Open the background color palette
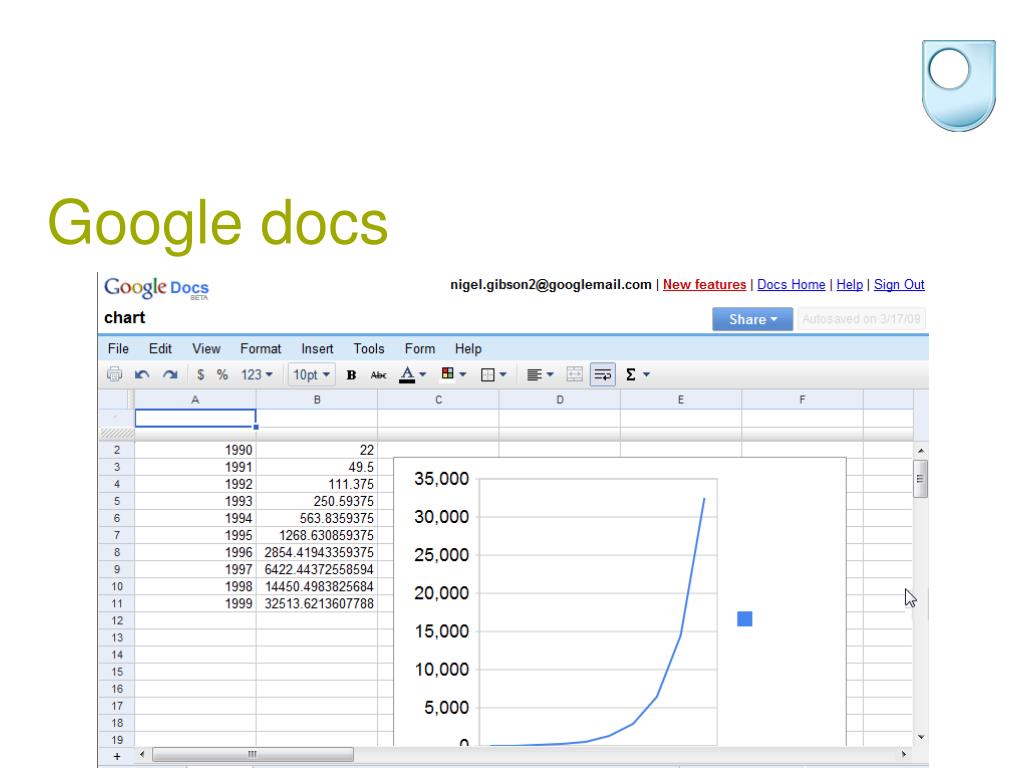 453,374
